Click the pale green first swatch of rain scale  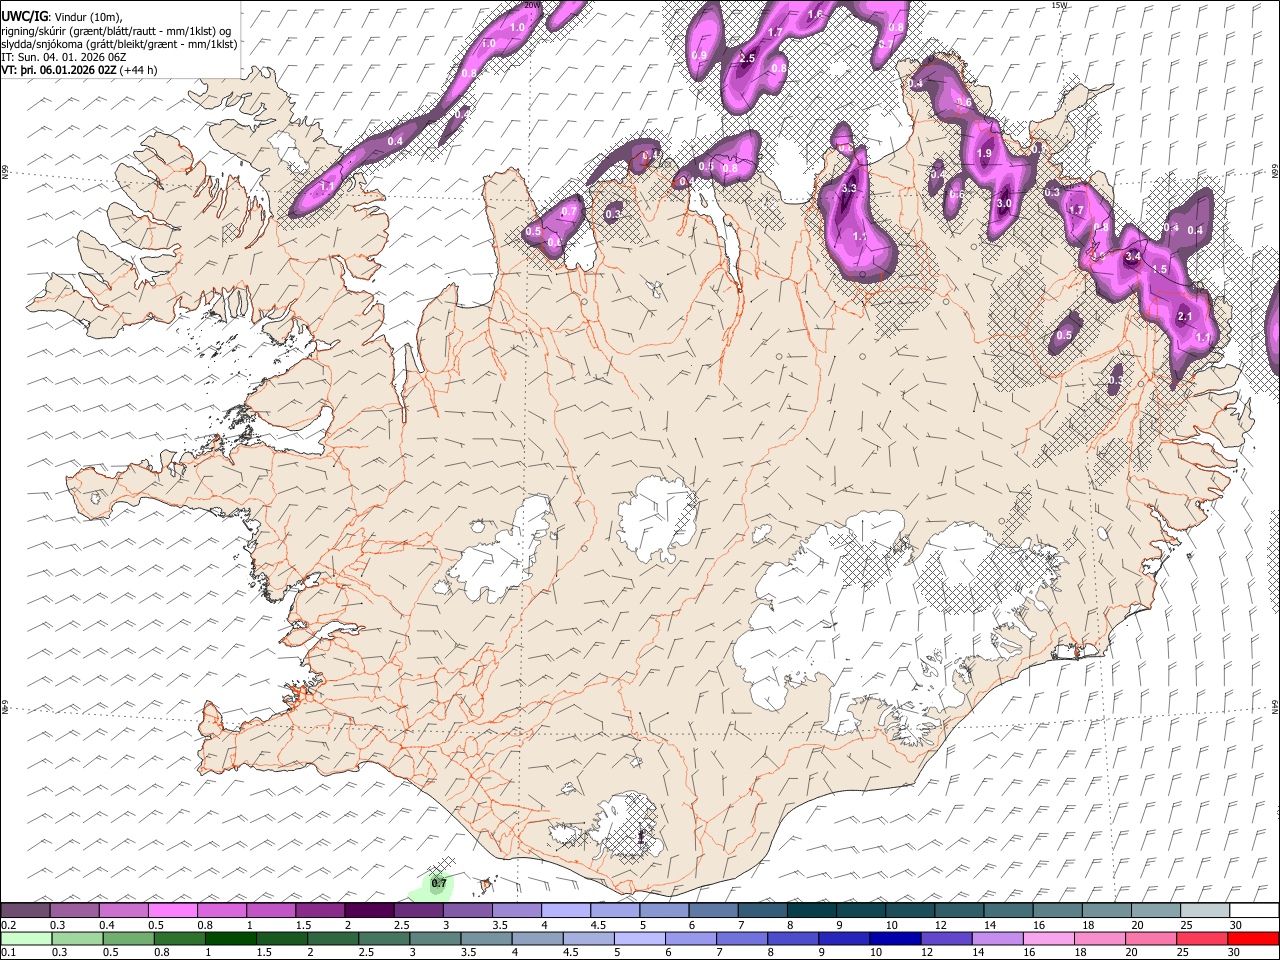pyautogui.click(x=26, y=939)
